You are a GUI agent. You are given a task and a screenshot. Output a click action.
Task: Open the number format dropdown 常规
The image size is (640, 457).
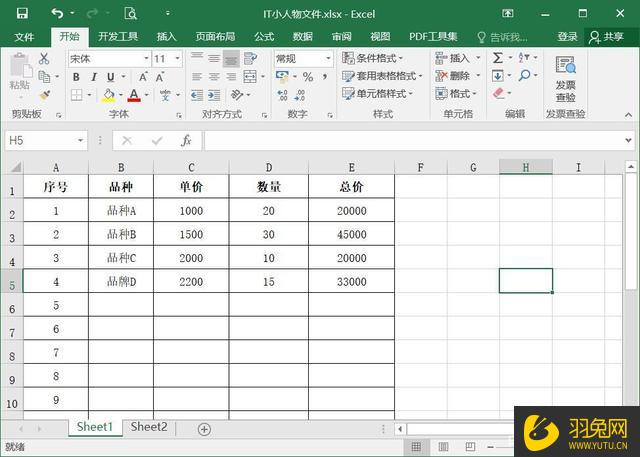coord(328,59)
